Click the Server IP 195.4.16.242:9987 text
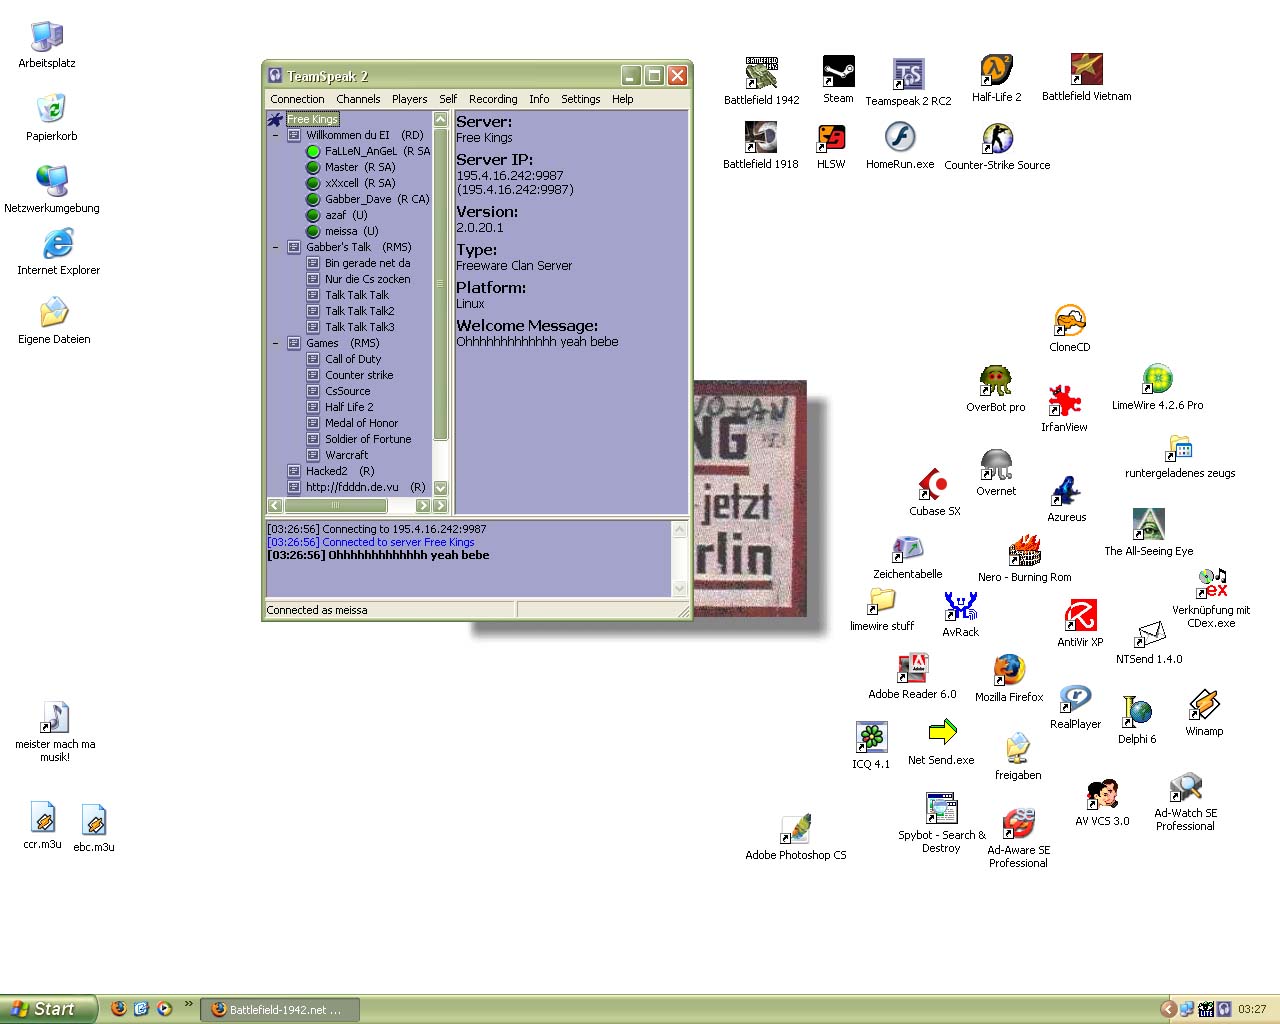1280x1024 pixels. (x=510, y=175)
